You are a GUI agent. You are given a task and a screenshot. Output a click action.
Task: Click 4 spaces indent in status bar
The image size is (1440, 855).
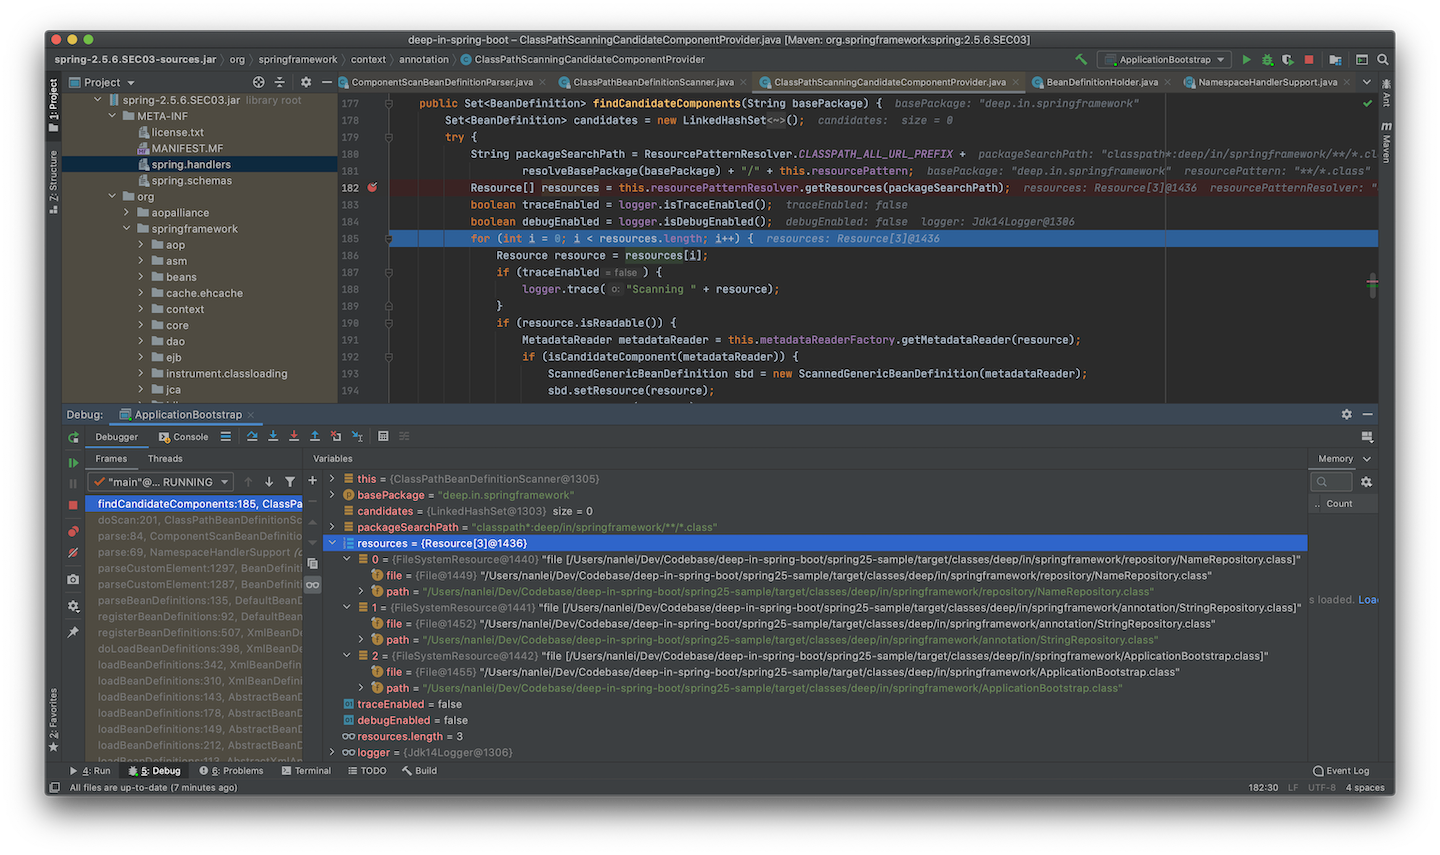pos(1365,788)
